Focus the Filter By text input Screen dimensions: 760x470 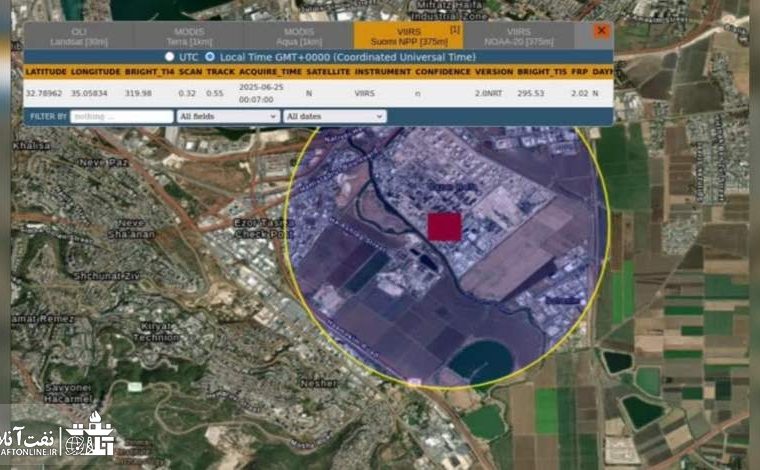point(122,116)
